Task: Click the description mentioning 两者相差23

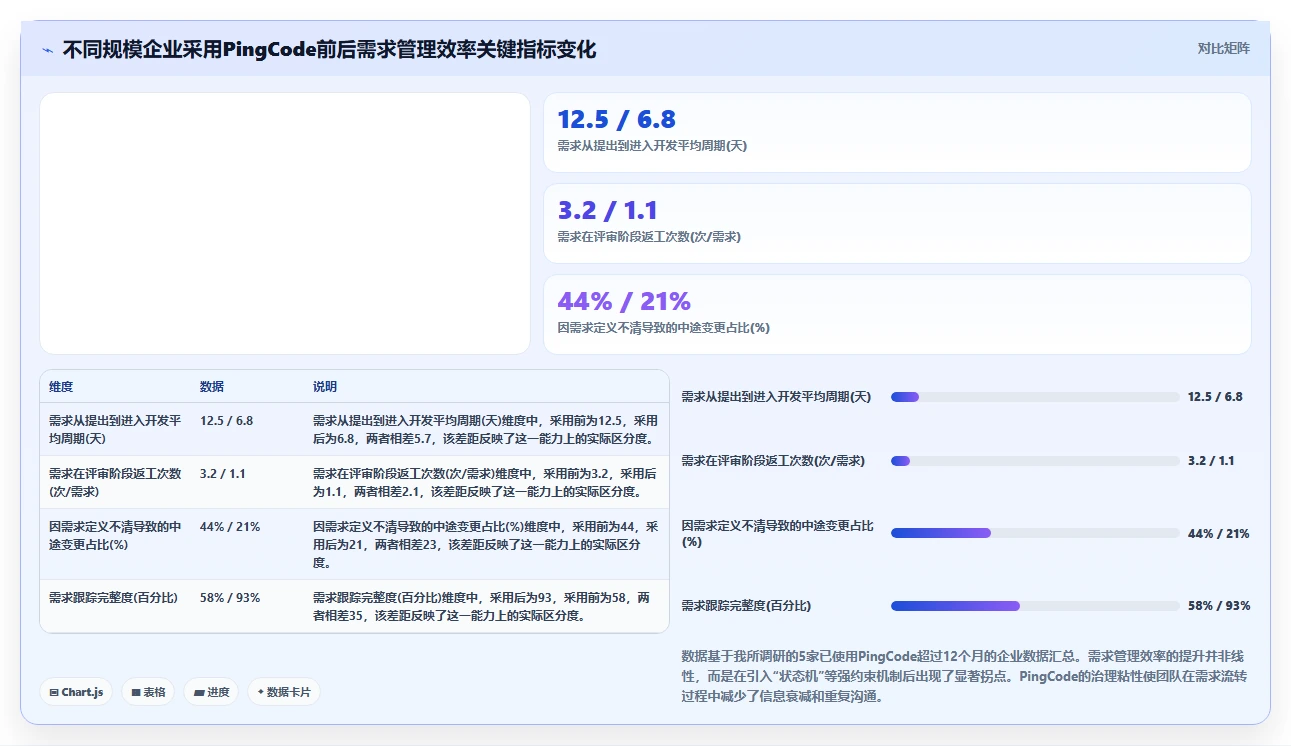Action: click(x=485, y=544)
